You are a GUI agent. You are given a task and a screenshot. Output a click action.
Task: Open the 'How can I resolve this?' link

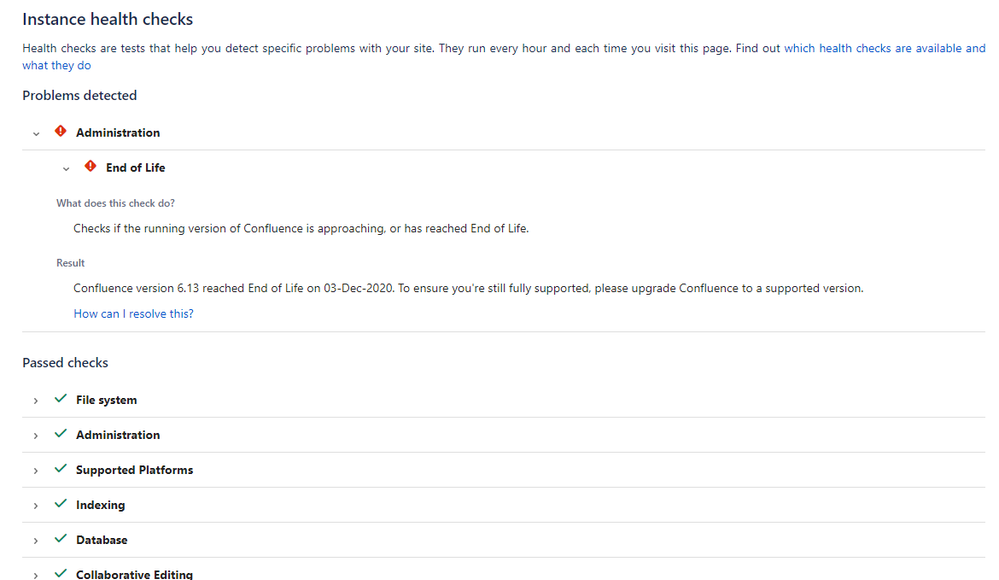[134, 314]
